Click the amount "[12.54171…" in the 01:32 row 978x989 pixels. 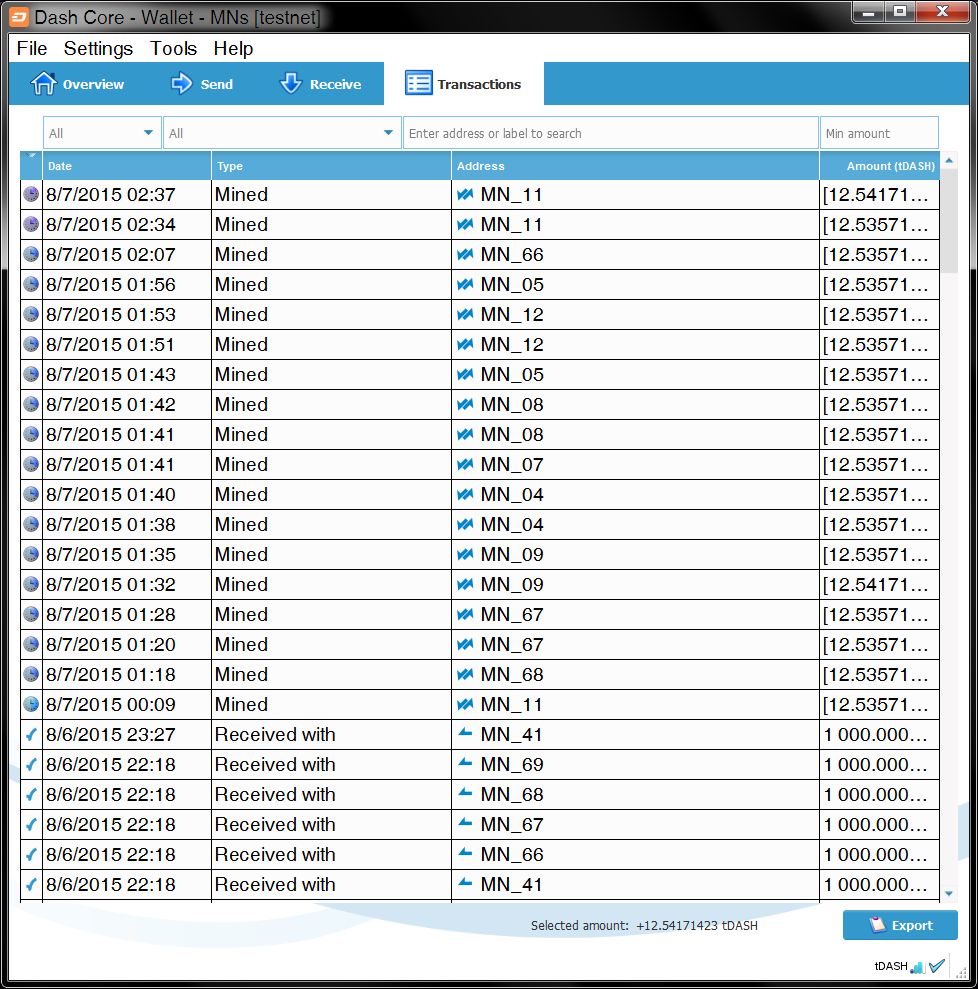pos(876,585)
